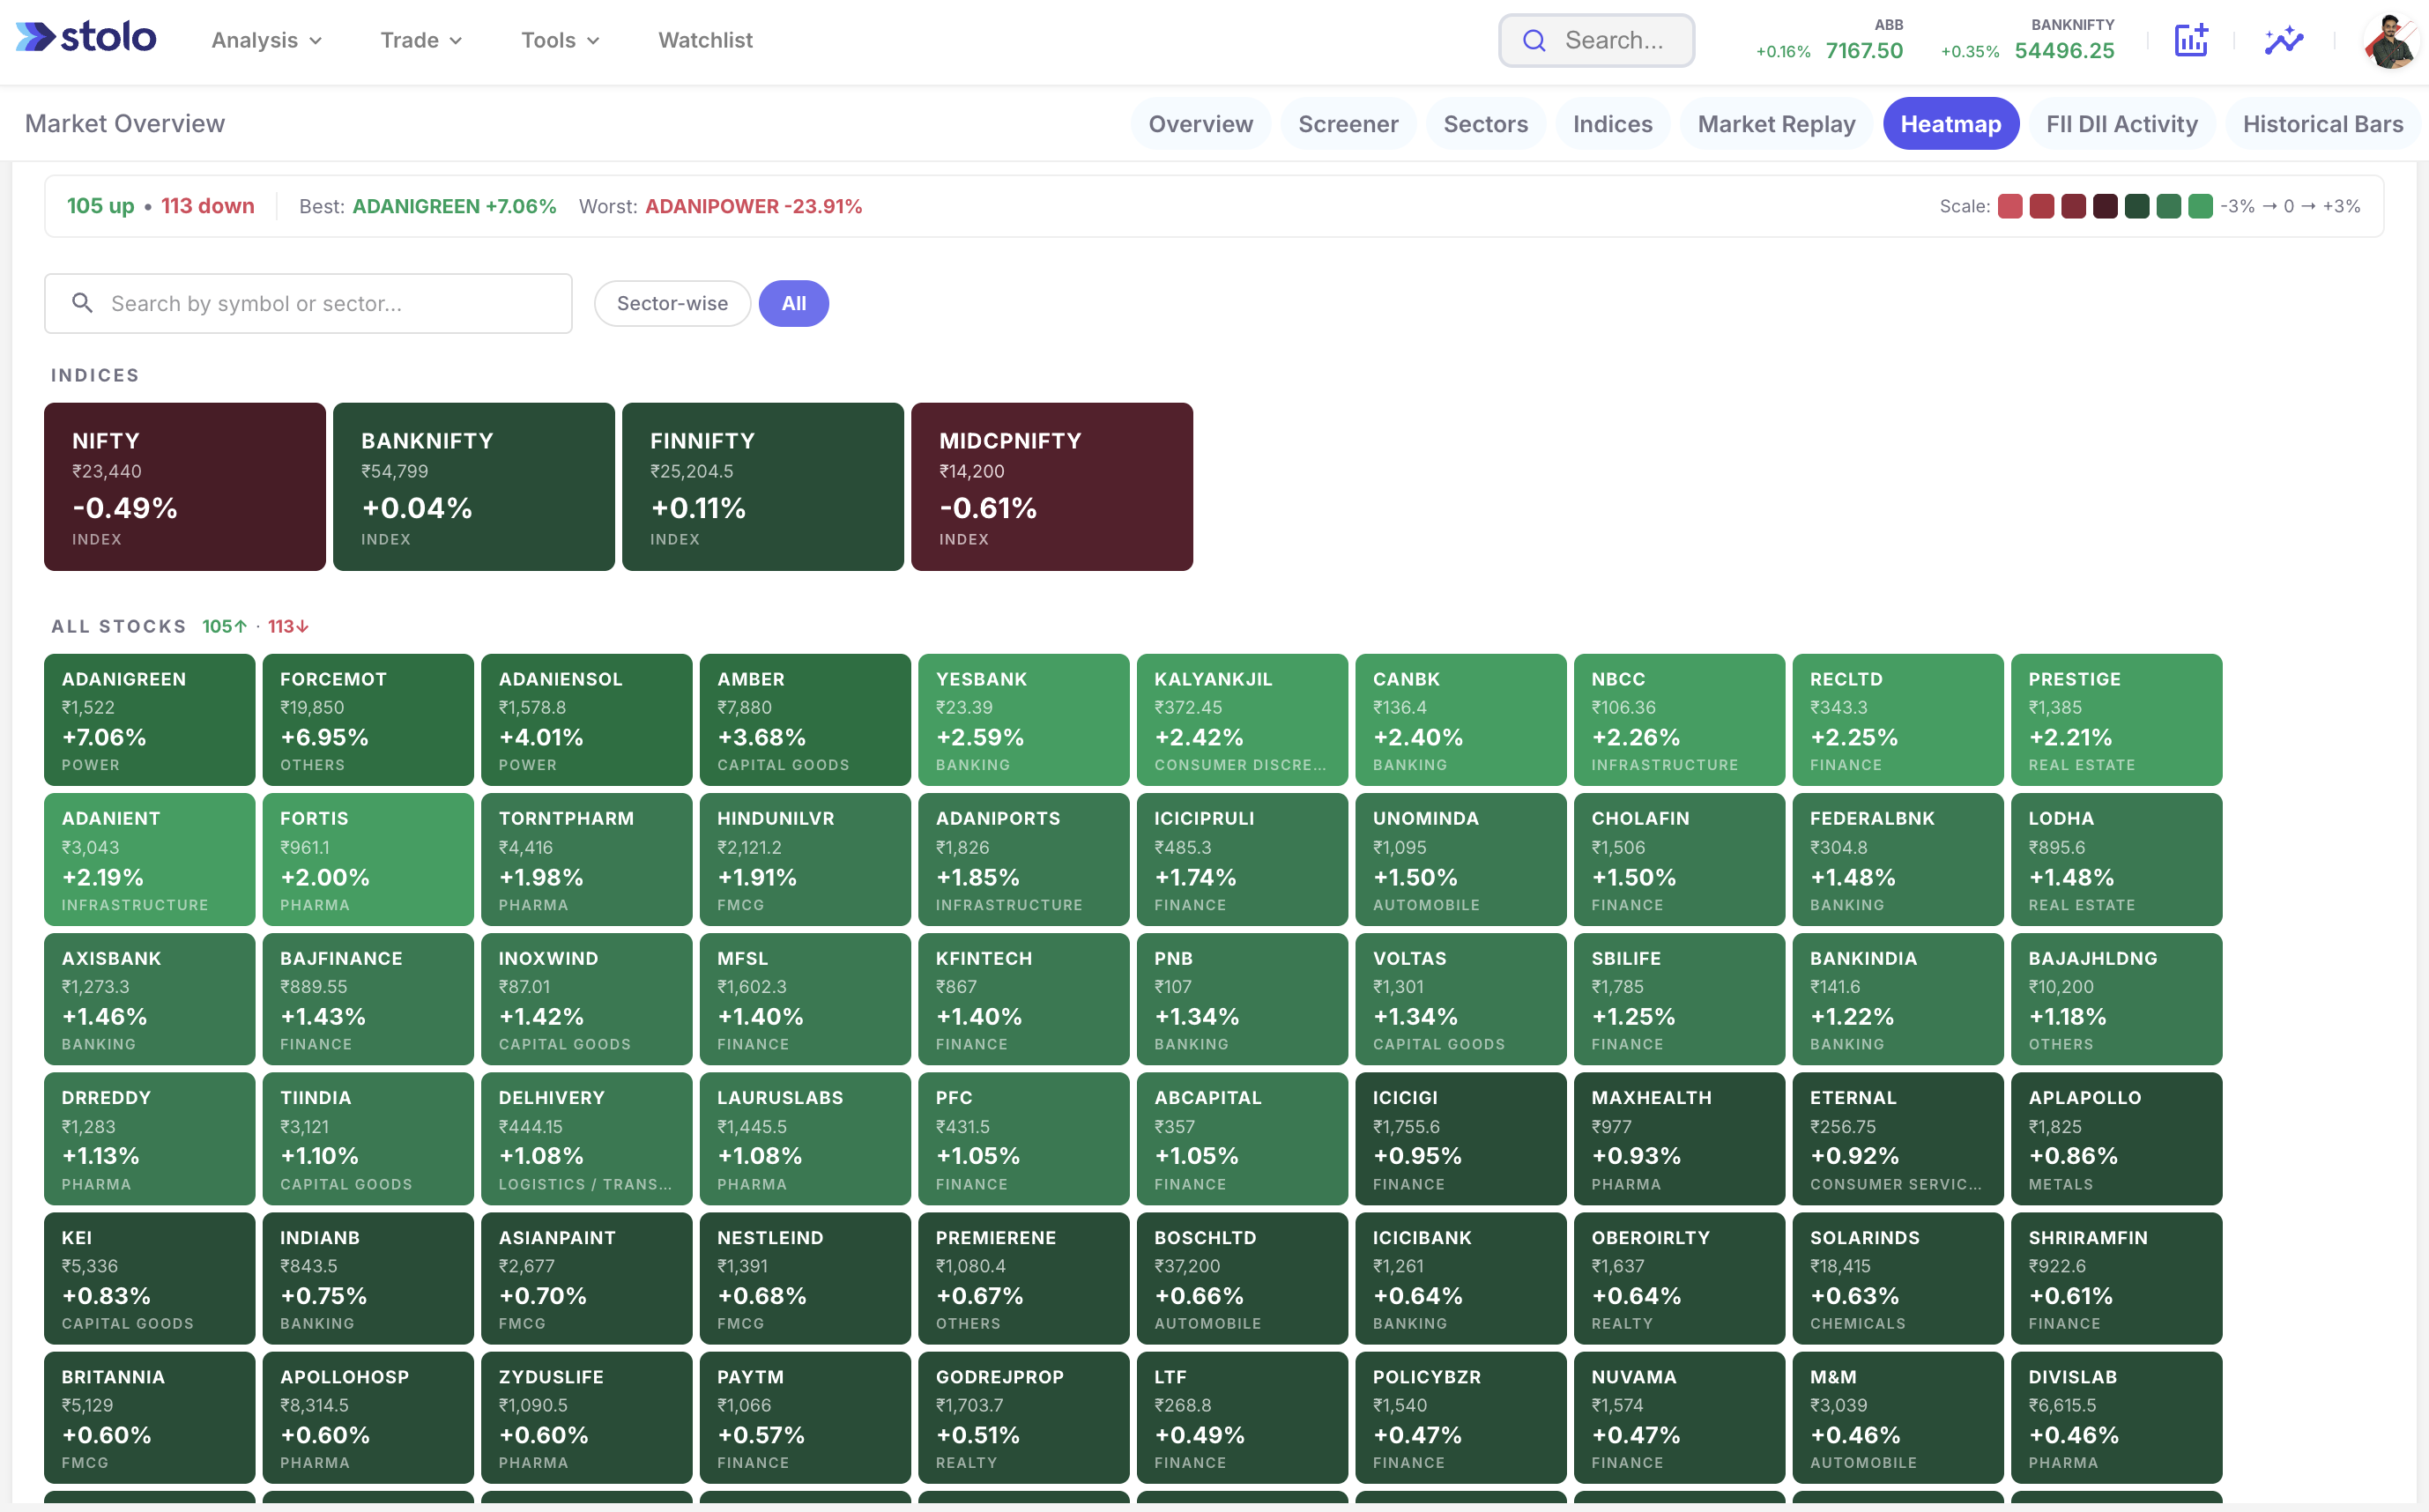Select the YESBANK tile
Image resolution: width=2429 pixels, height=1512 pixels.
click(1024, 720)
